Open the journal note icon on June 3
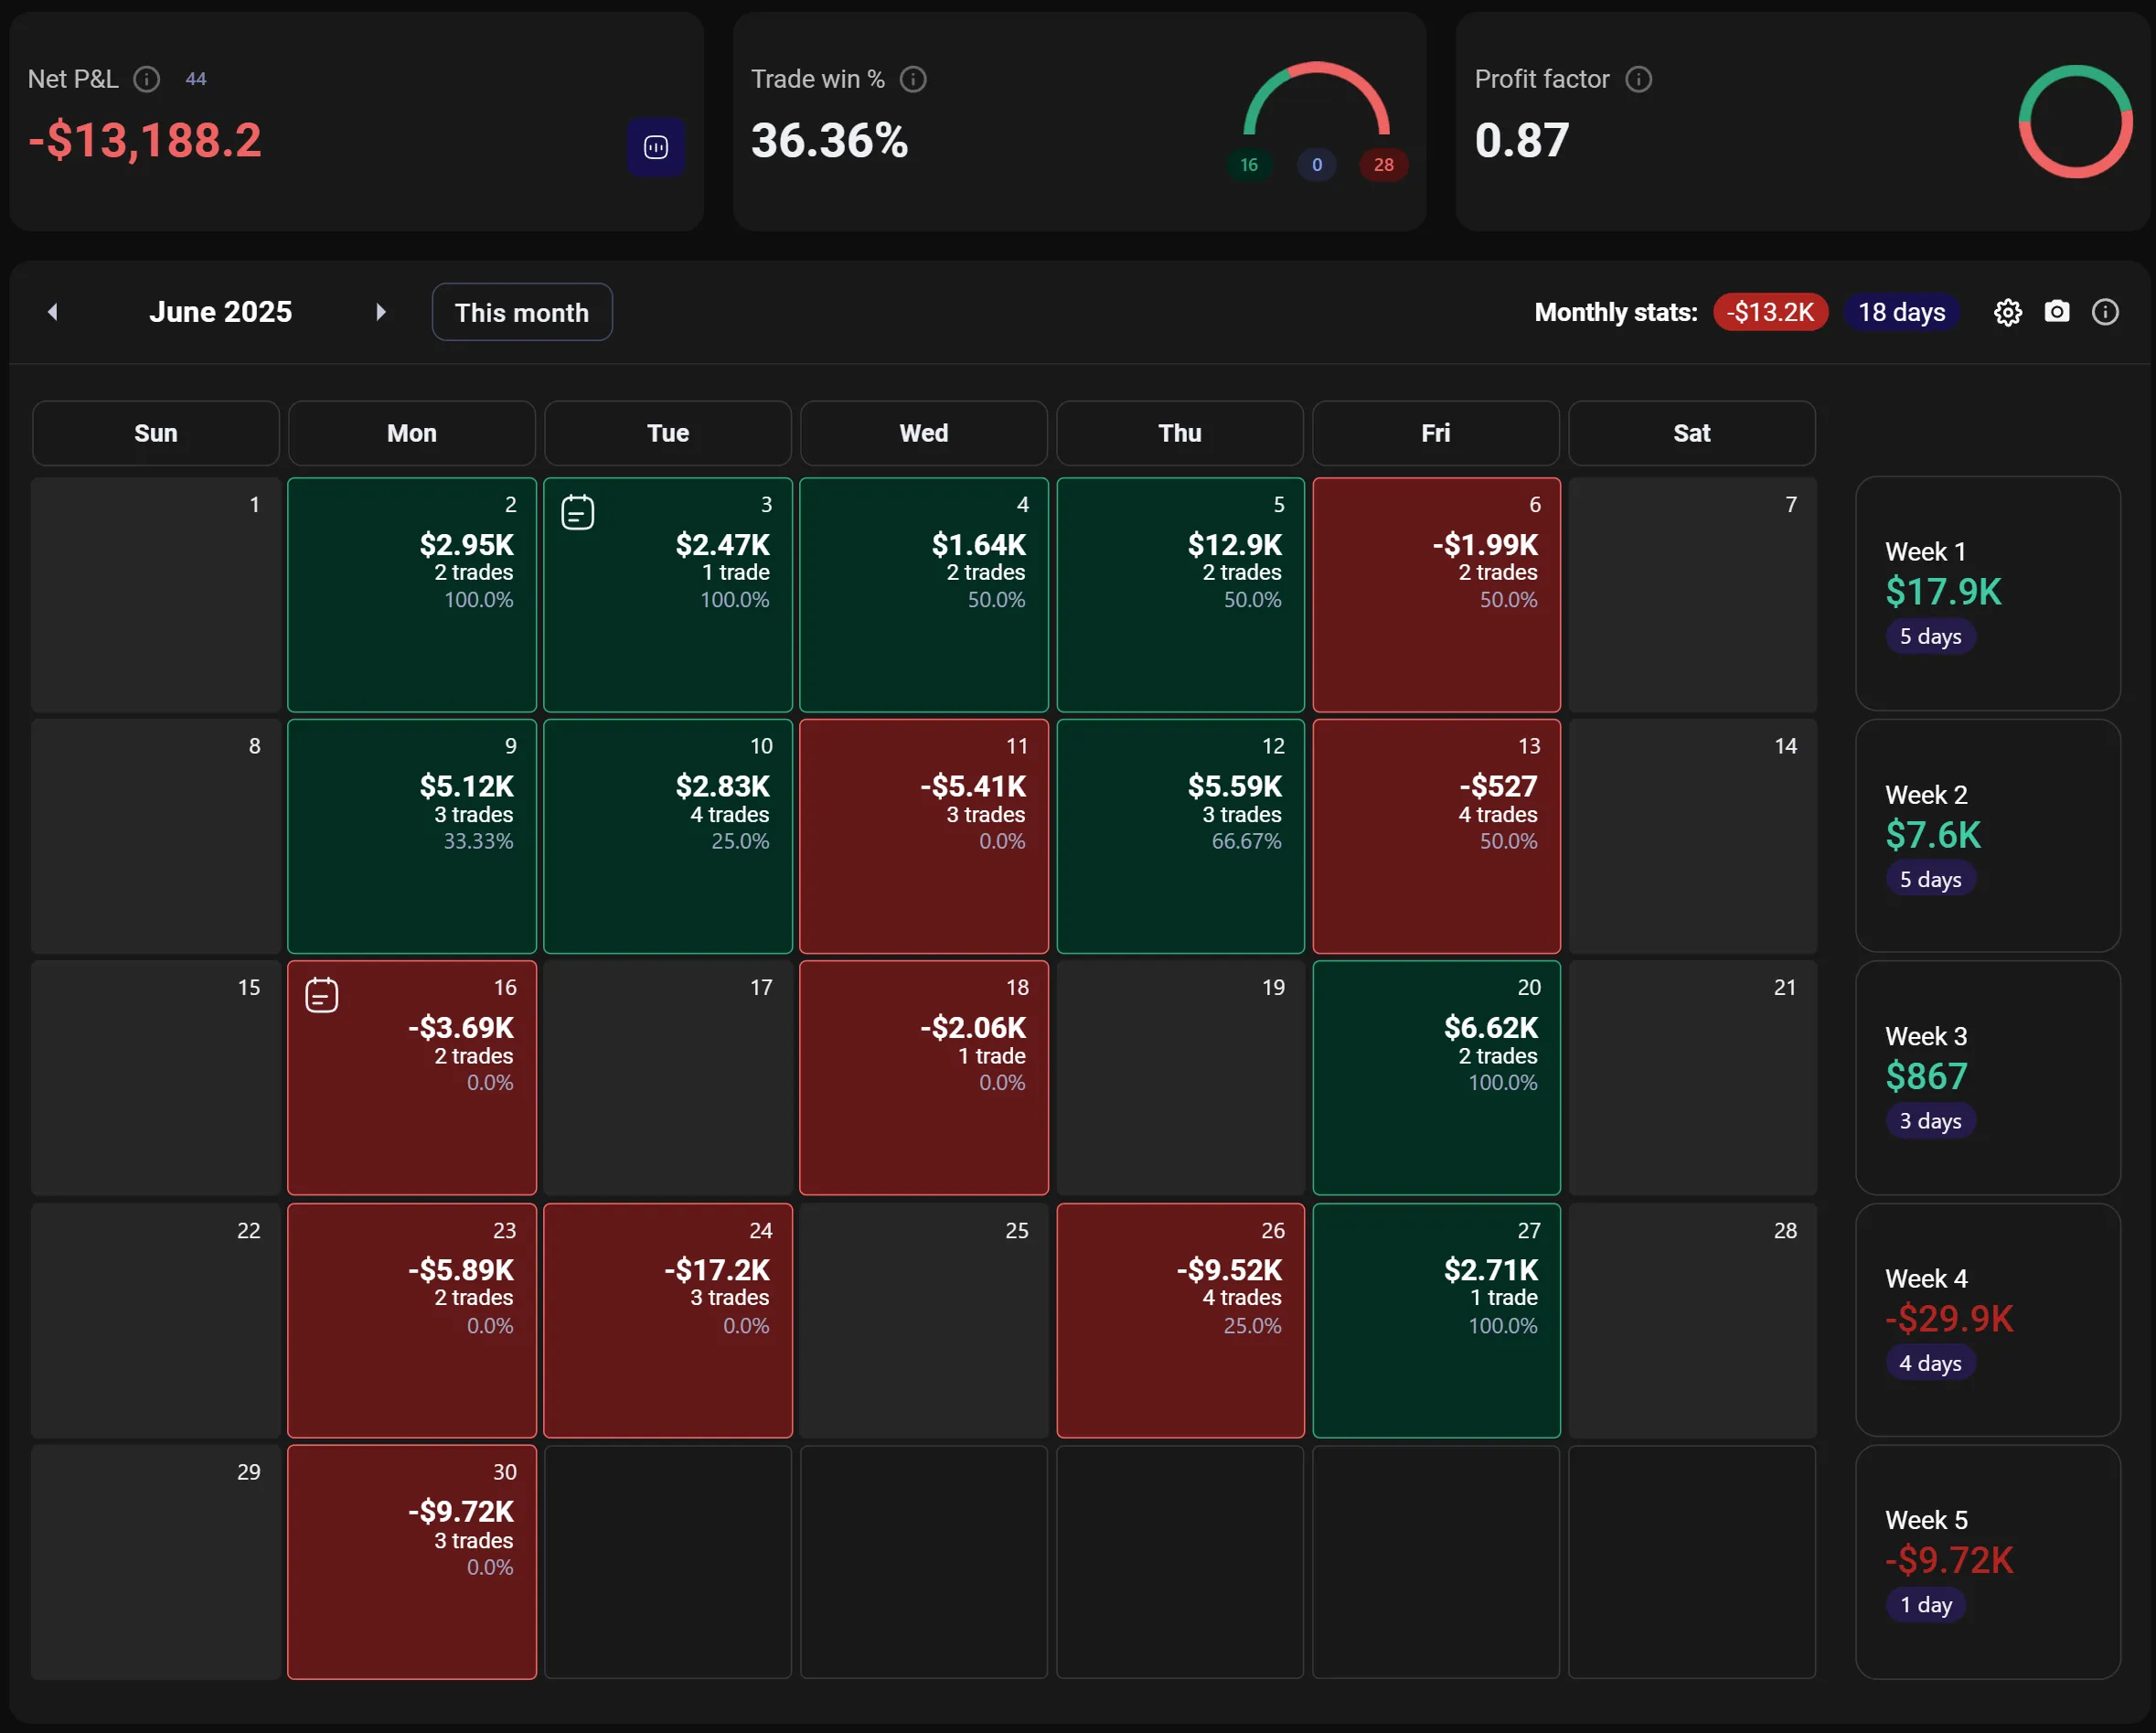 coord(578,512)
